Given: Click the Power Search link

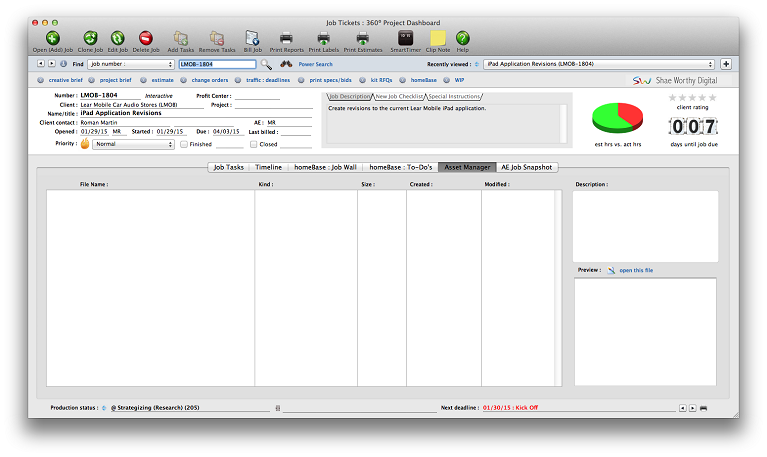Looking at the screenshot, I should (316, 64).
